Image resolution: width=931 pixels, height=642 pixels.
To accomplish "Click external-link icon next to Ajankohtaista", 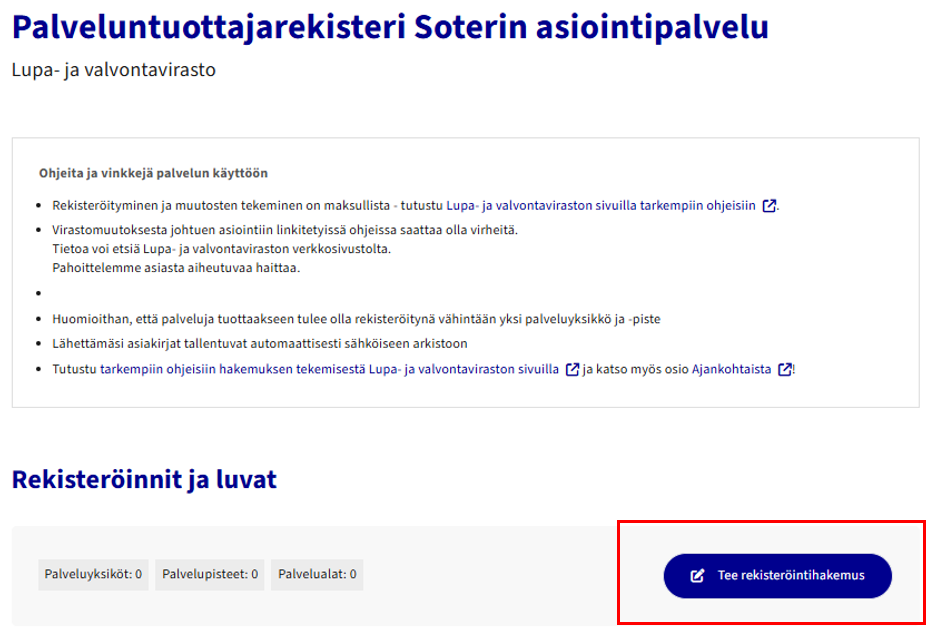I will (x=785, y=369).
